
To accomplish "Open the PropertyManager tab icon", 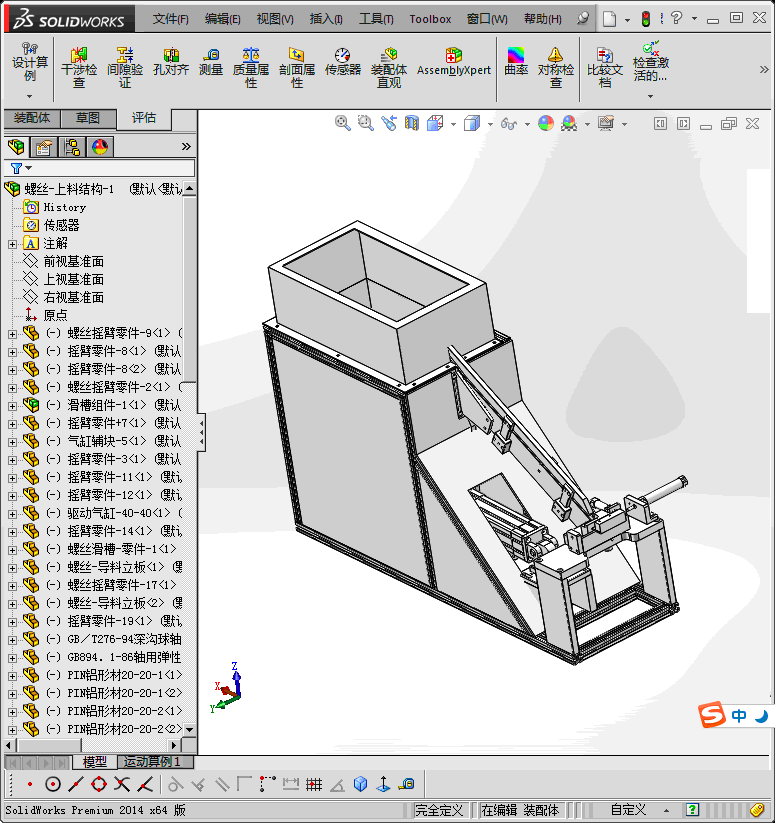I will click(44, 147).
